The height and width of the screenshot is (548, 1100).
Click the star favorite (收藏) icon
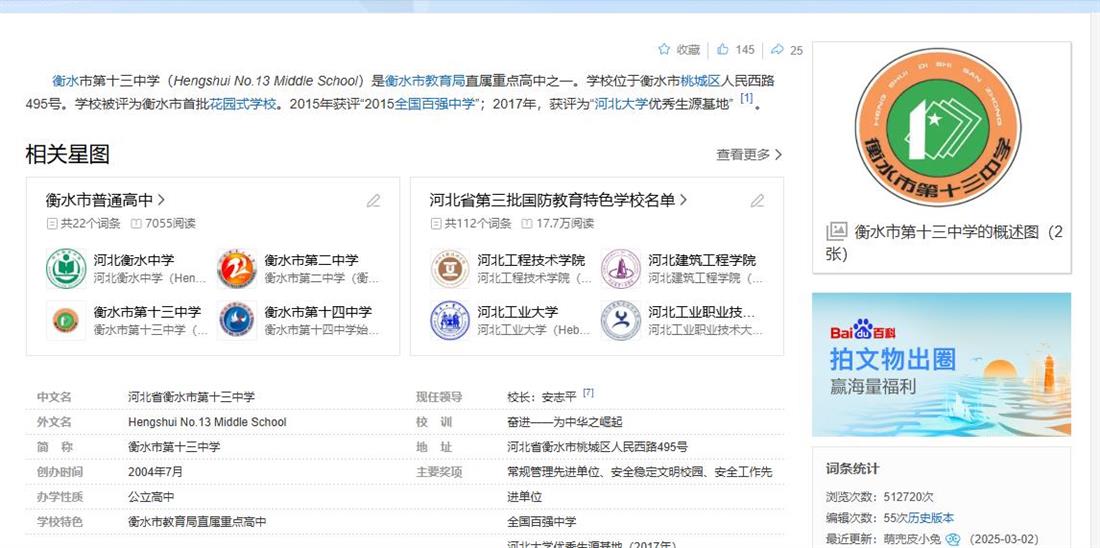click(664, 49)
